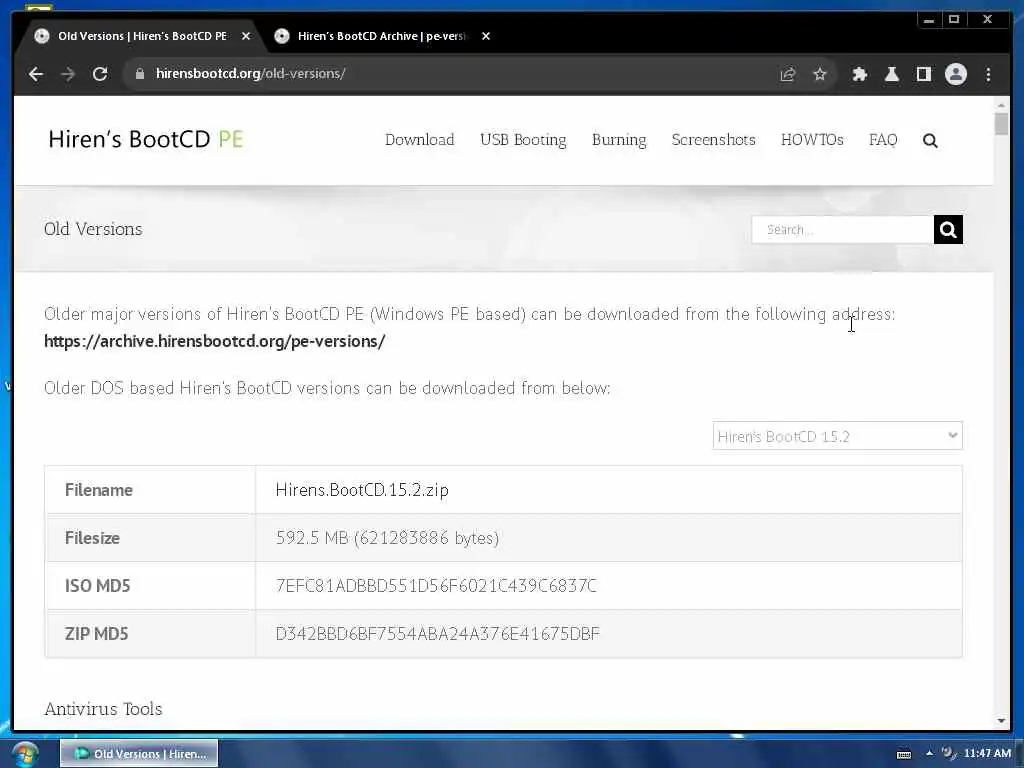Image resolution: width=1024 pixels, height=768 pixels.
Task: Click the page scrollbar down arrow
Action: [1002, 721]
